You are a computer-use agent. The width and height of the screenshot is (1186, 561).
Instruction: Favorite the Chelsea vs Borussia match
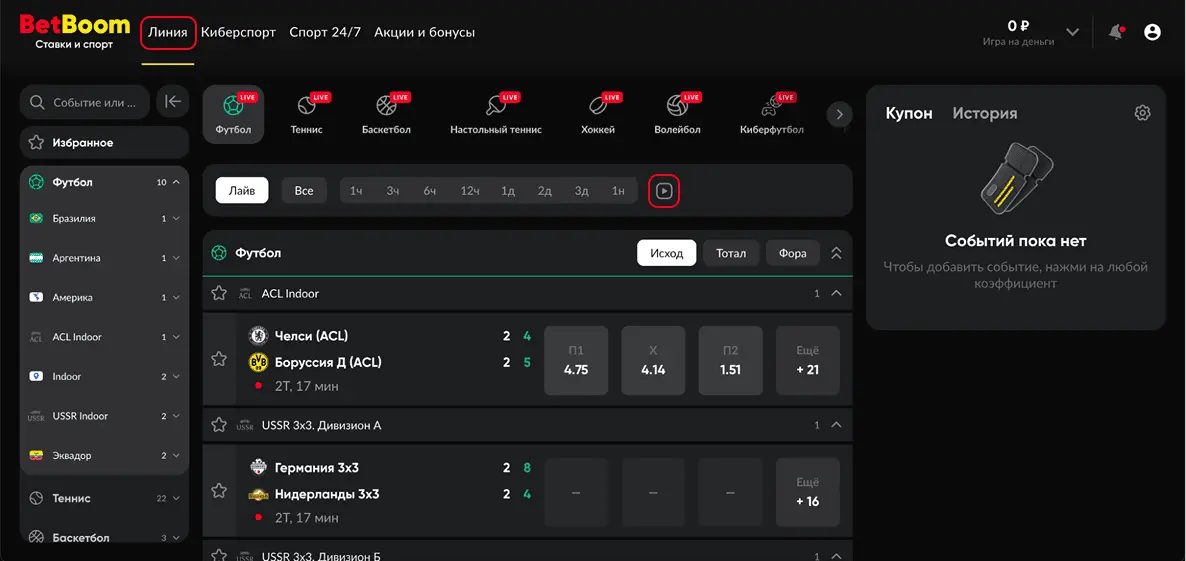(219, 359)
